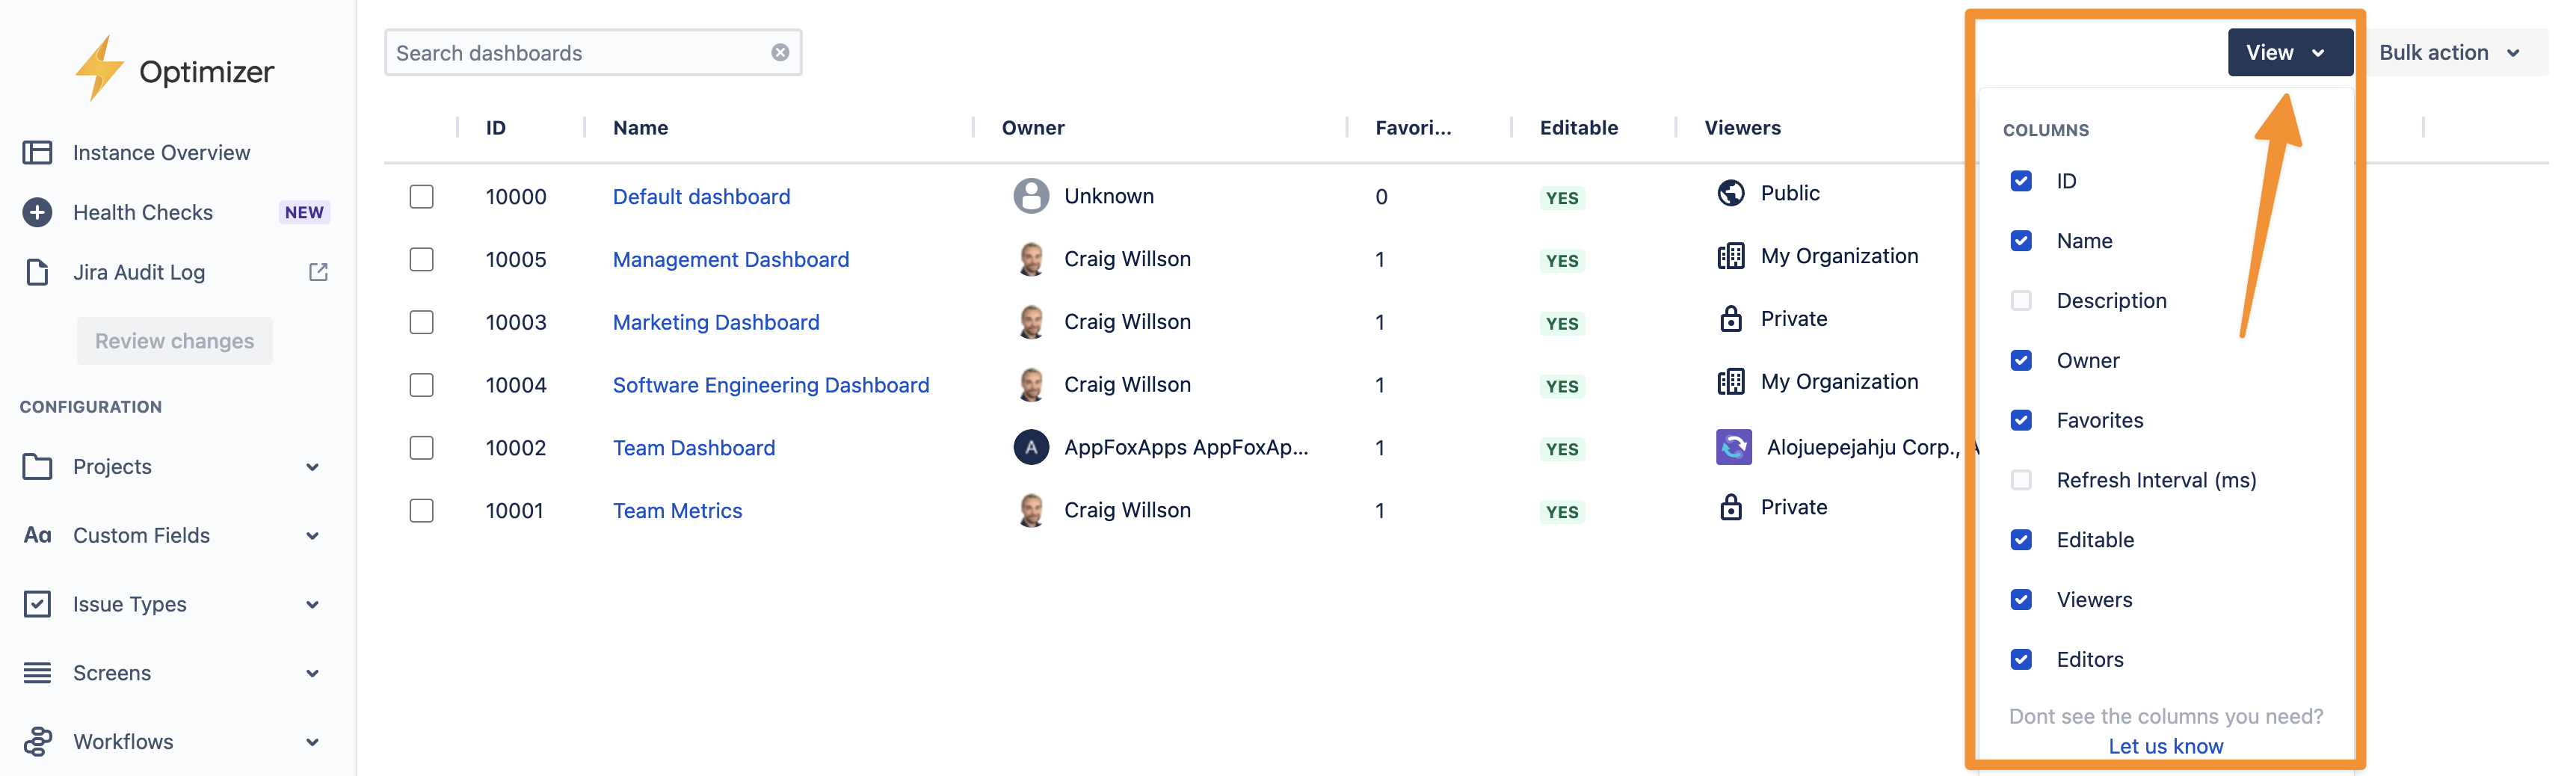Click the Jira Audit Log external link icon

point(318,272)
